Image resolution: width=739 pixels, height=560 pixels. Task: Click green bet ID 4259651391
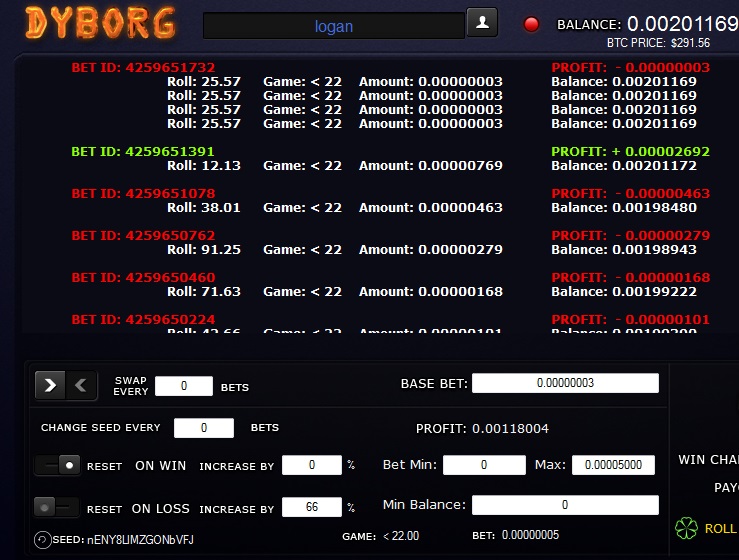(x=143, y=151)
